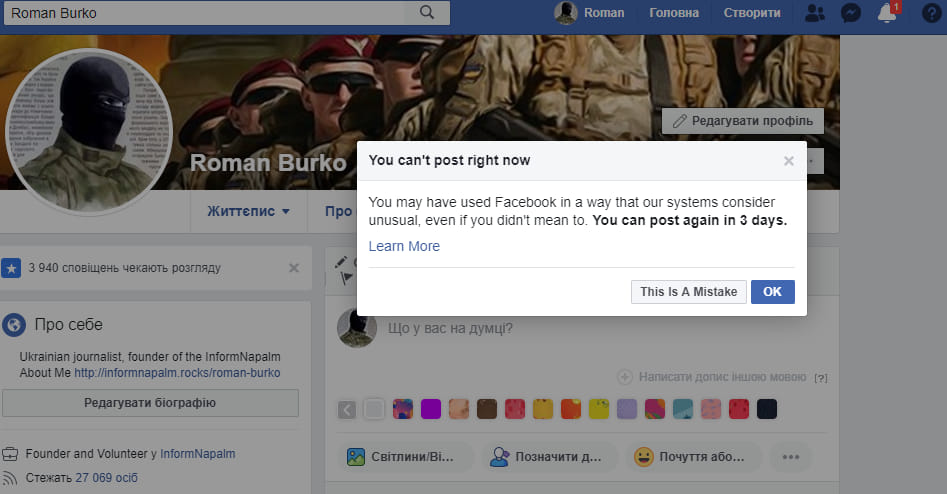The image size is (947, 494).
Task: Select the solid purple post background
Action: pyautogui.click(x=431, y=409)
